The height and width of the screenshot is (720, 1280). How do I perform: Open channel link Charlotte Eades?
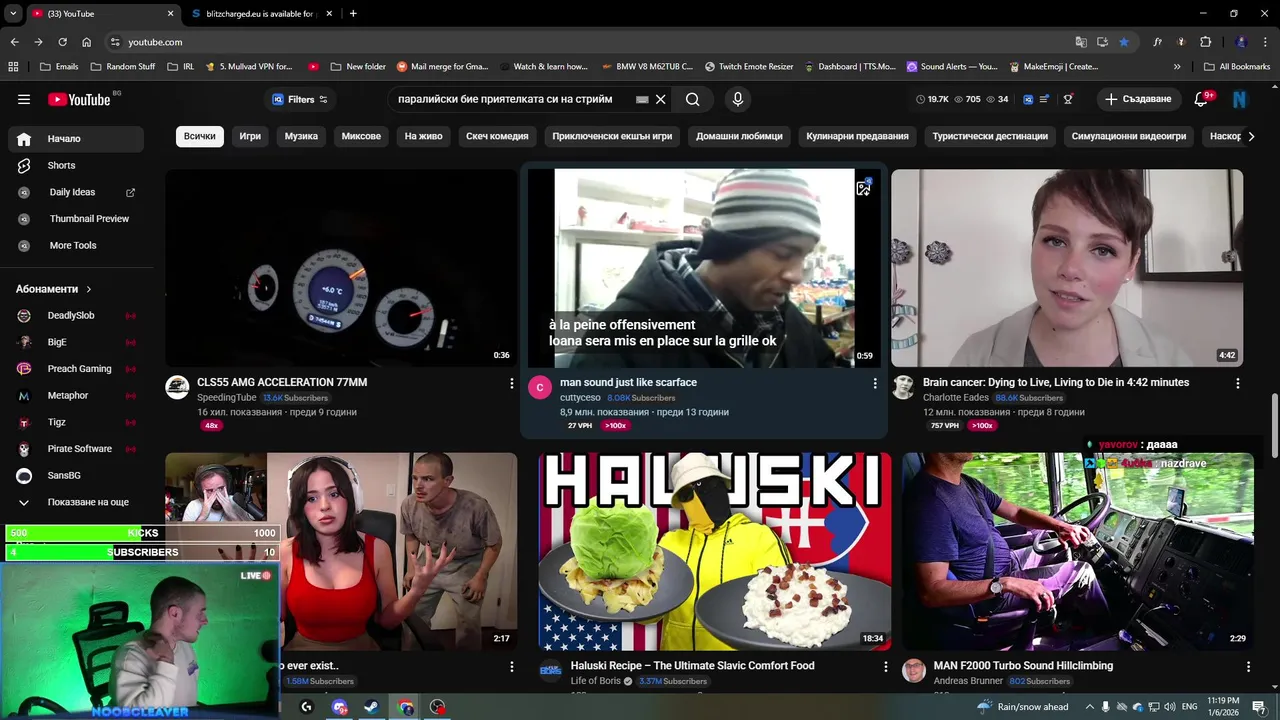(956, 398)
